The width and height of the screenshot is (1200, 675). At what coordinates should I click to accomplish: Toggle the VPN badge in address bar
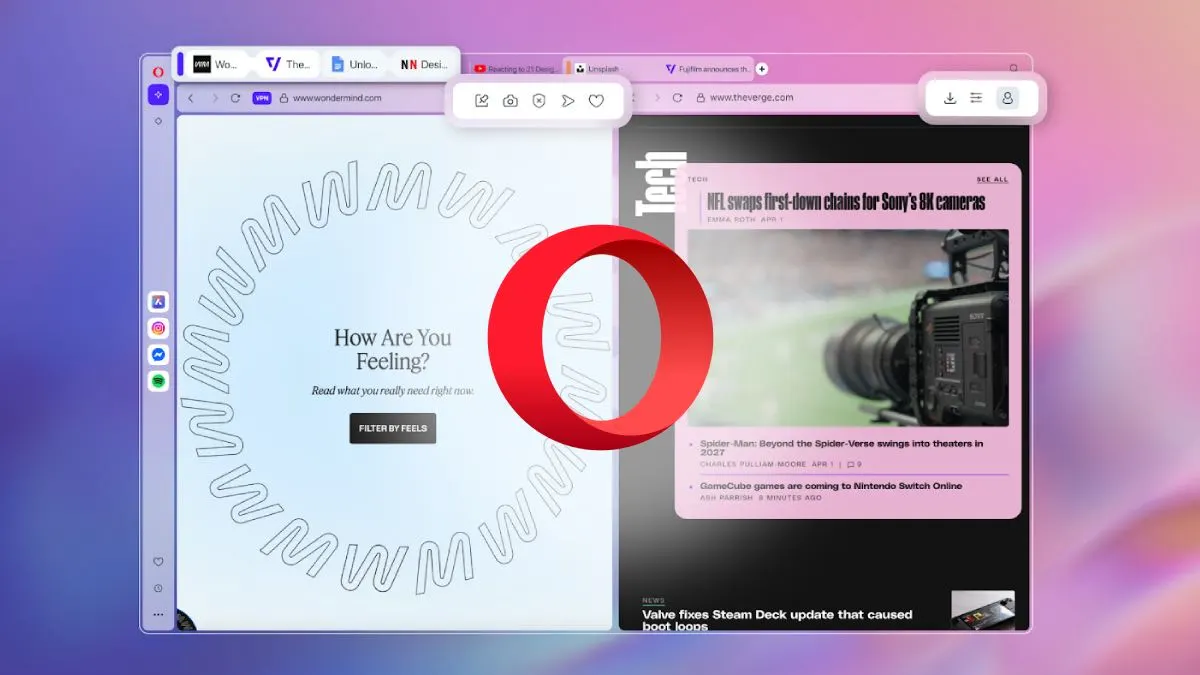[x=262, y=98]
